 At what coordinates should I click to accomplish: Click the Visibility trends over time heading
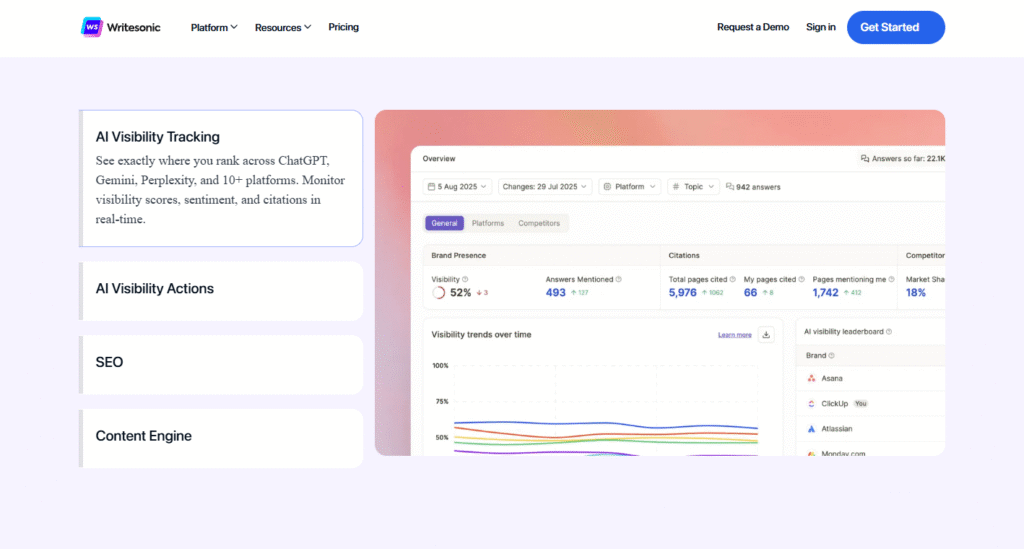[x=481, y=334]
